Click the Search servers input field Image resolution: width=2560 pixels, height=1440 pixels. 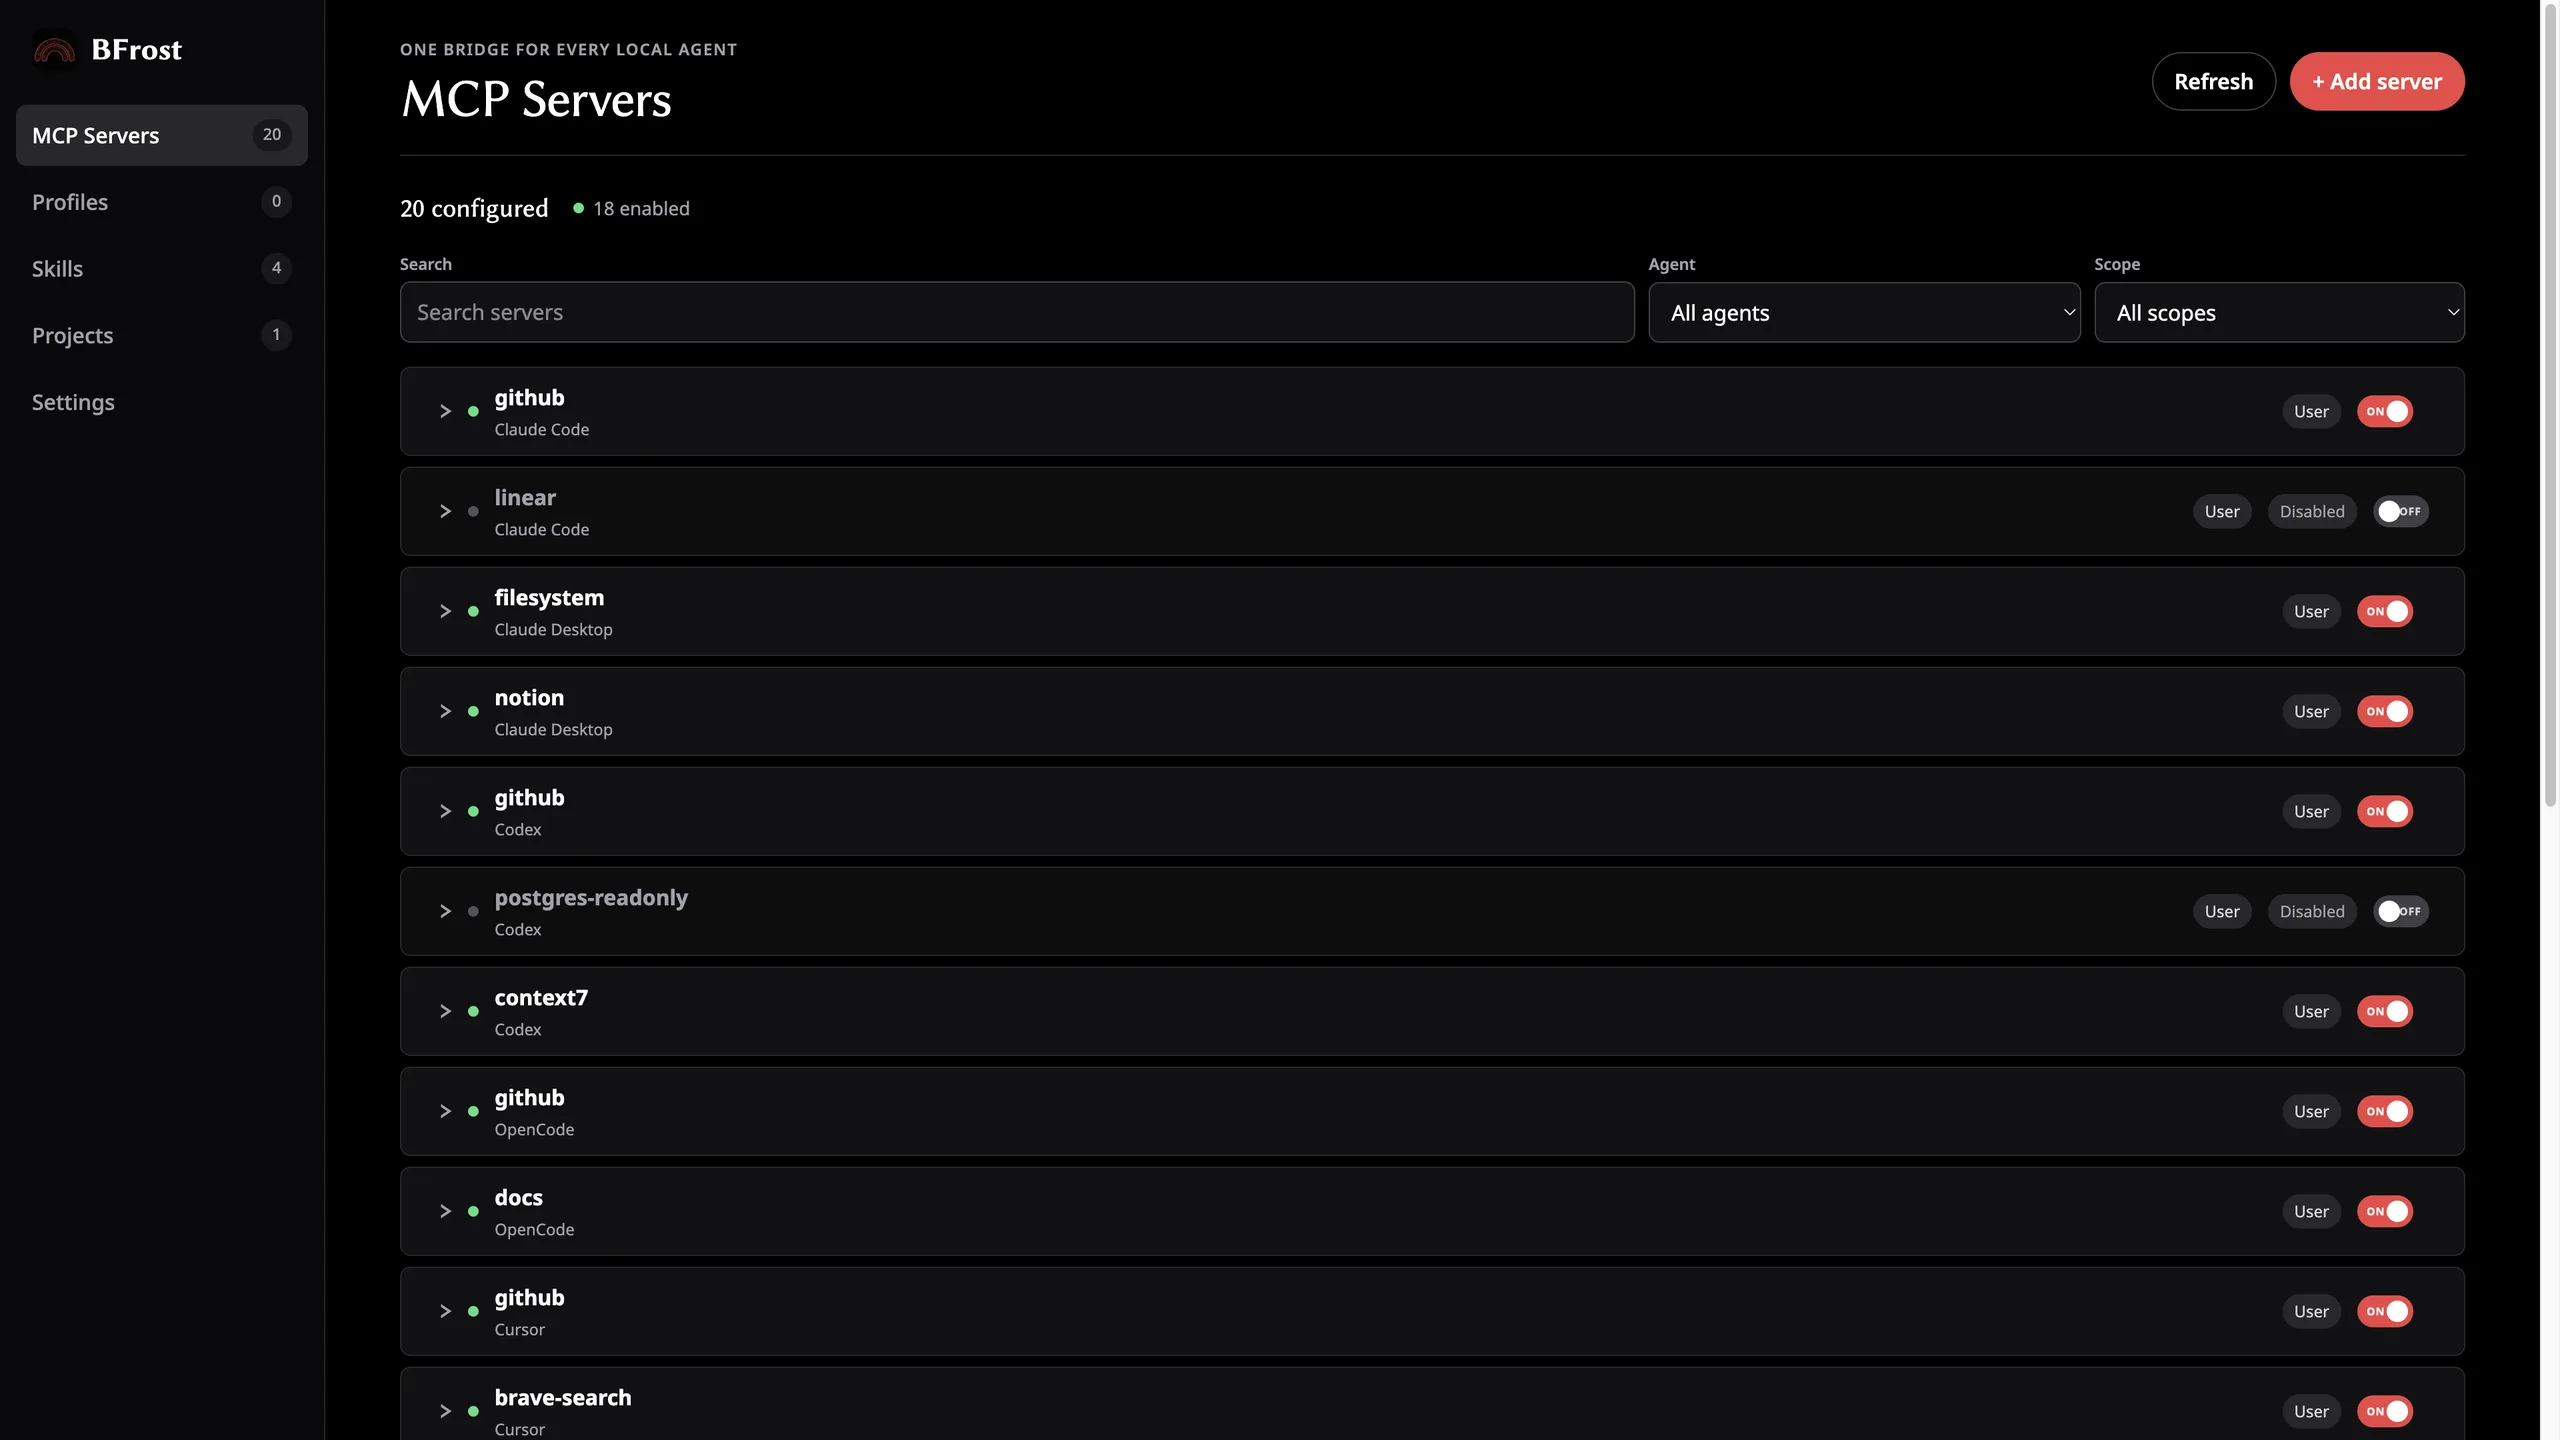click(1017, 313)
